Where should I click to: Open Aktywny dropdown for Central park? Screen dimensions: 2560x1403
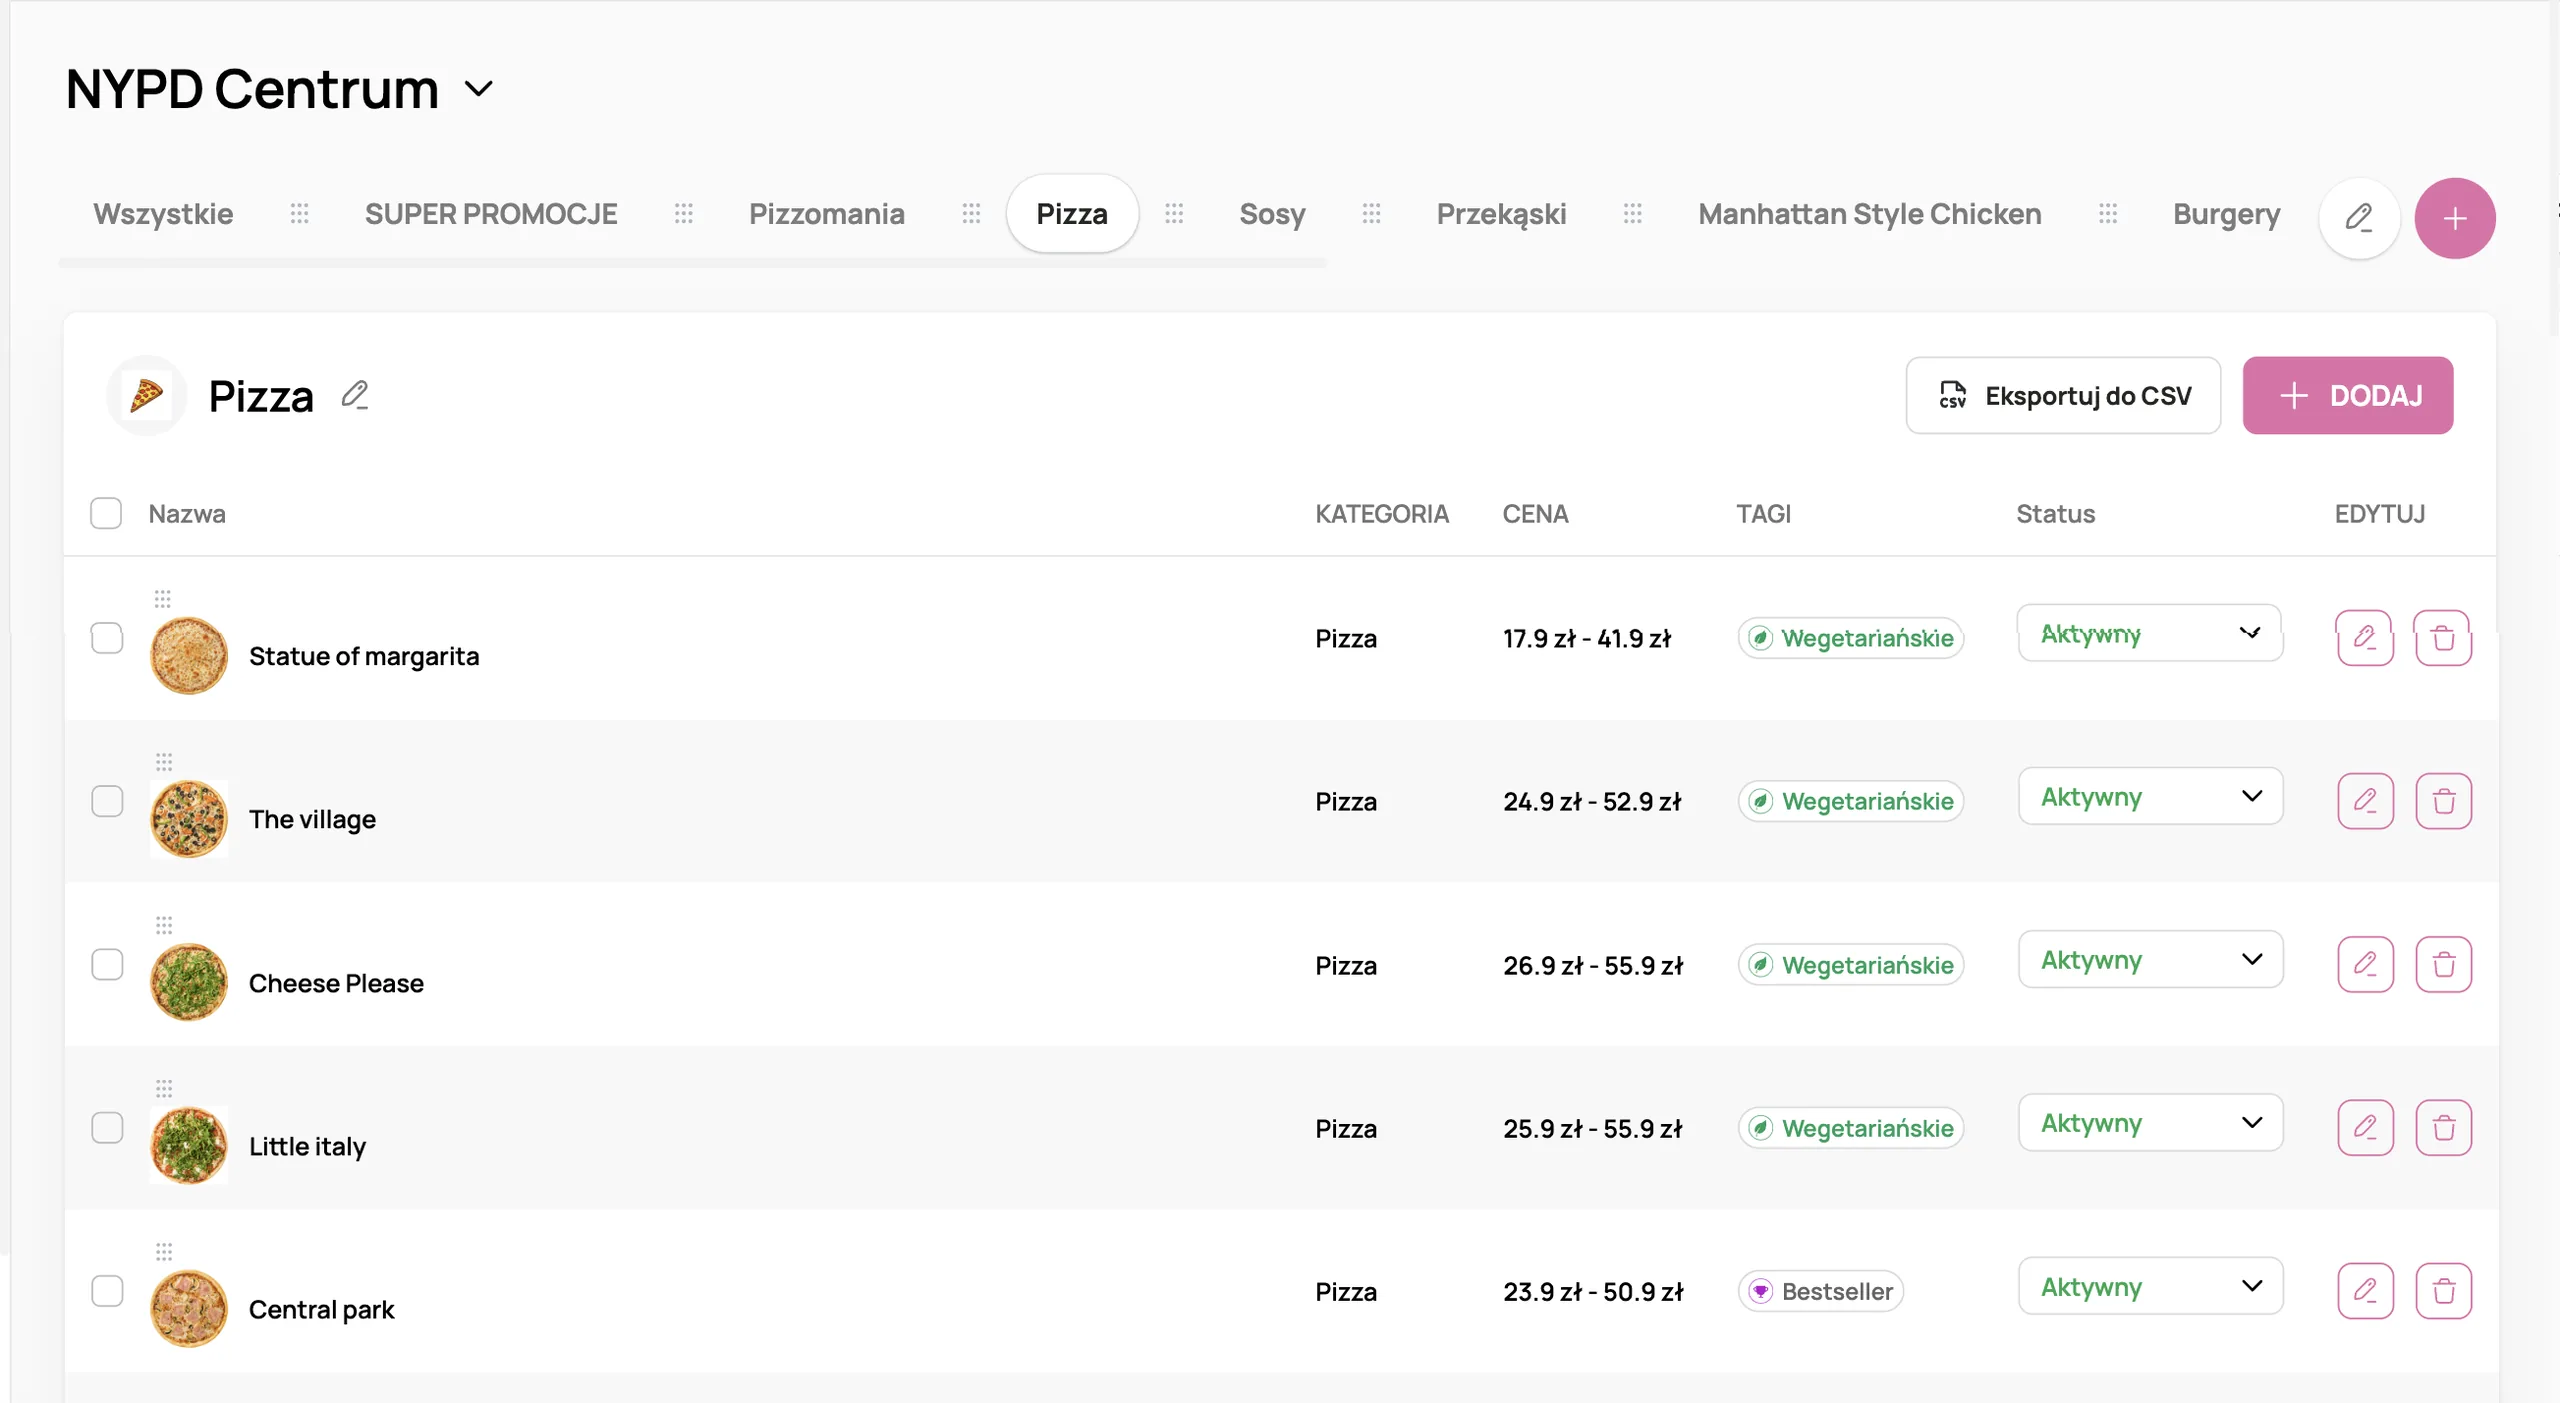(x=2150, y=1286)
